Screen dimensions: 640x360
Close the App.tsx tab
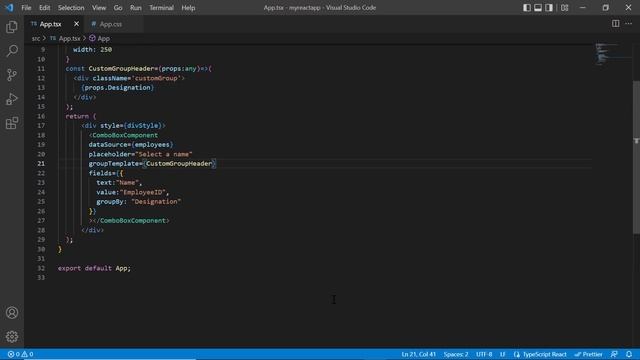(x=76, y=24)
